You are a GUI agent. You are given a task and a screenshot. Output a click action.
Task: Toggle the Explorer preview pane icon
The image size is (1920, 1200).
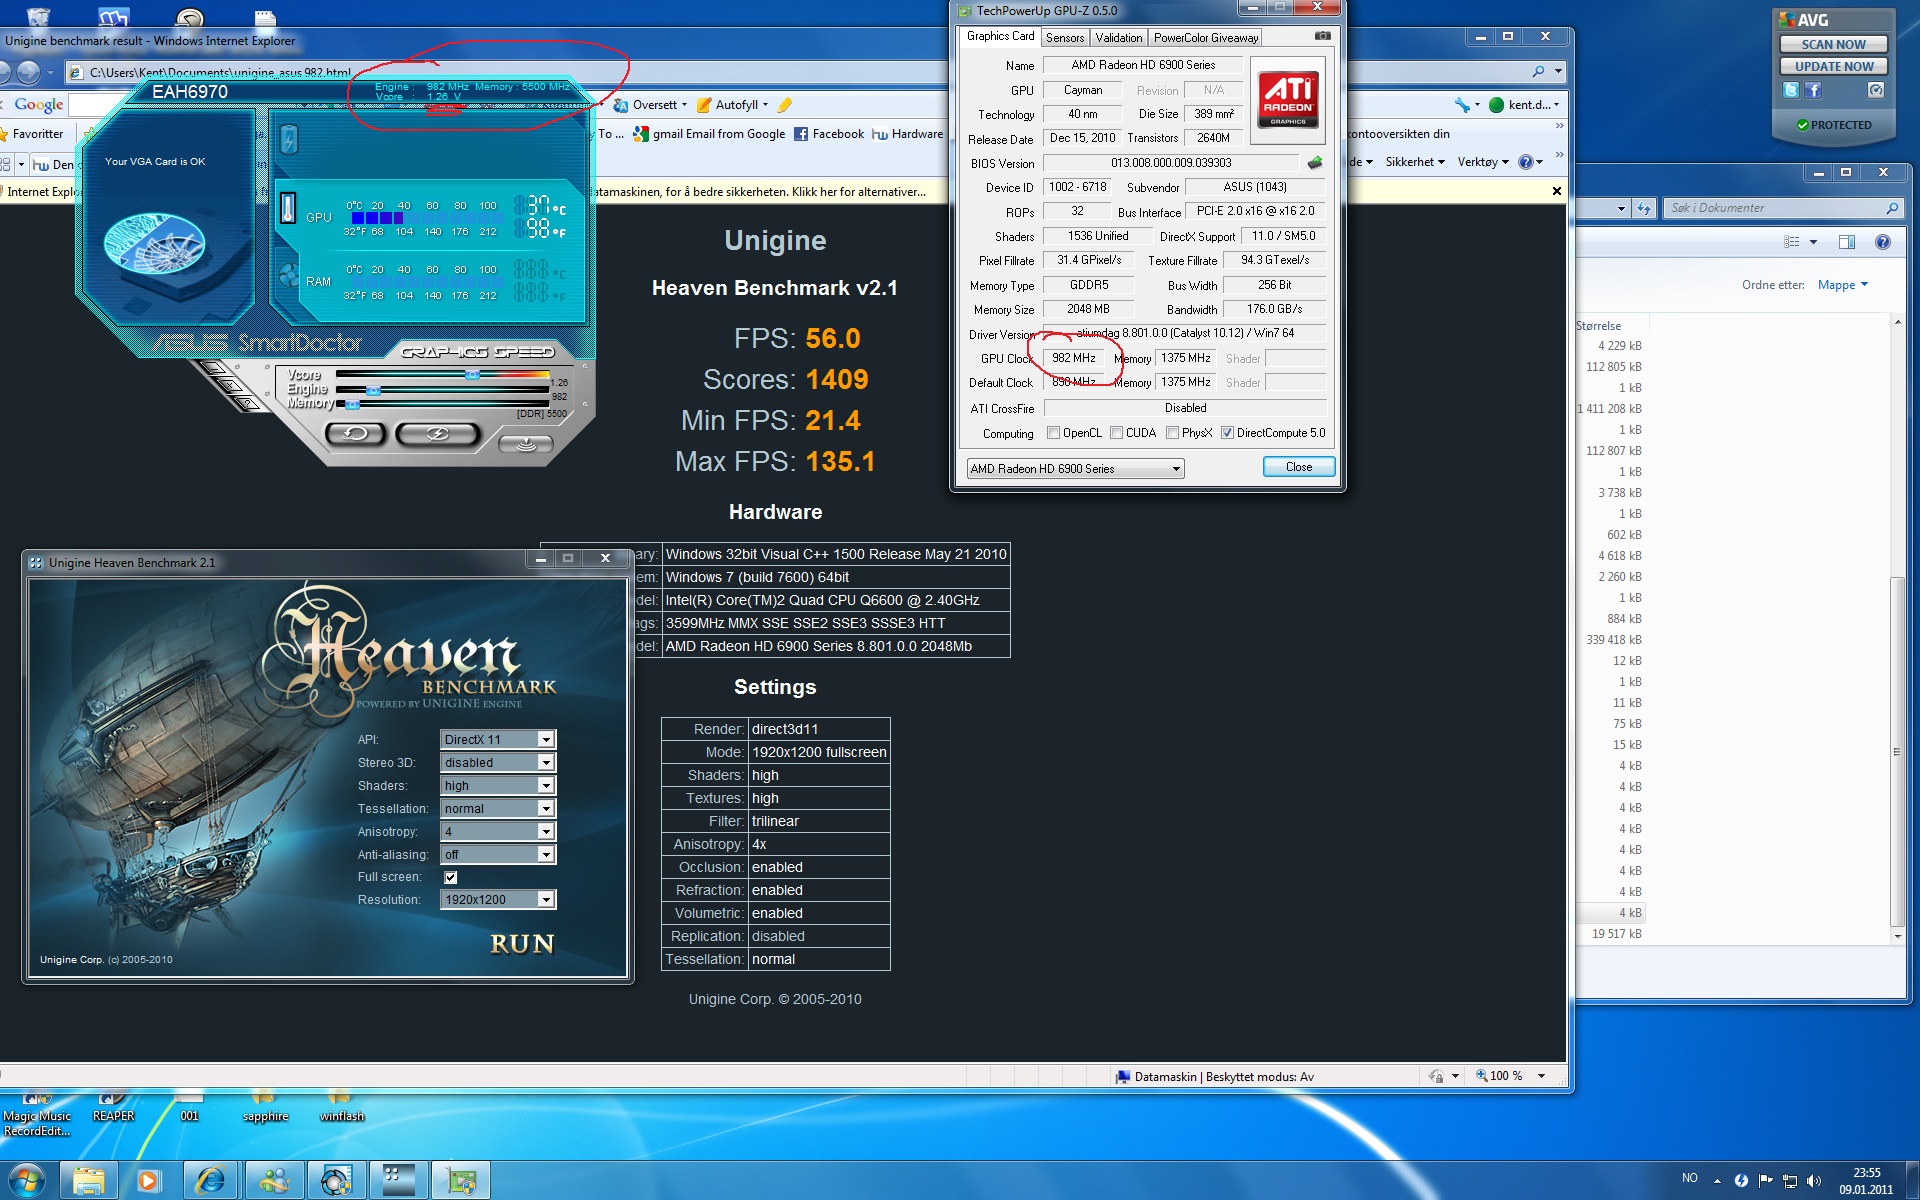pyautogui.click(x=1847, y=242)
